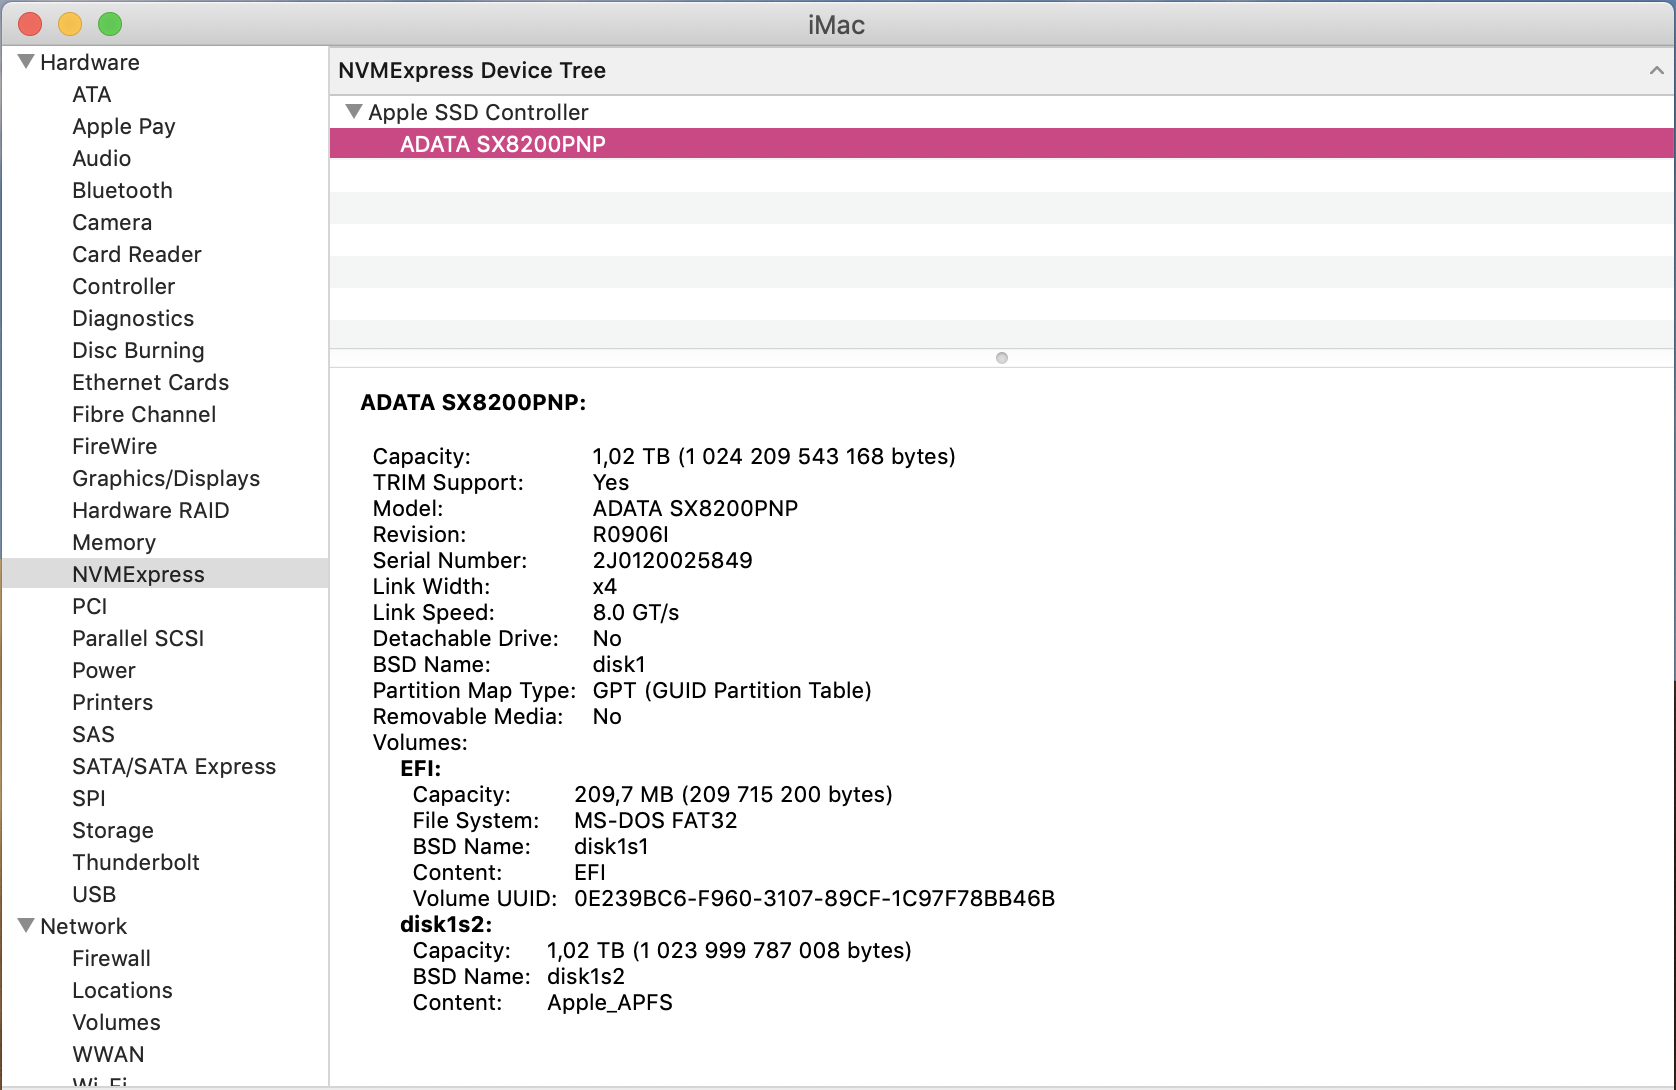Click the NVMExpress Device Tree sort chevron
The height and width of the screenshot is (1090, 1676).
(x=1656, y=70)
